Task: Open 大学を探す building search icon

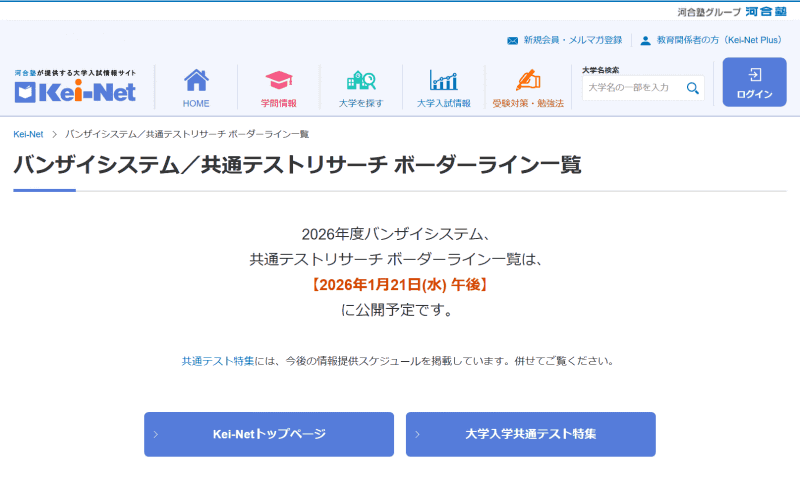Action: click(x=361, y=80)
